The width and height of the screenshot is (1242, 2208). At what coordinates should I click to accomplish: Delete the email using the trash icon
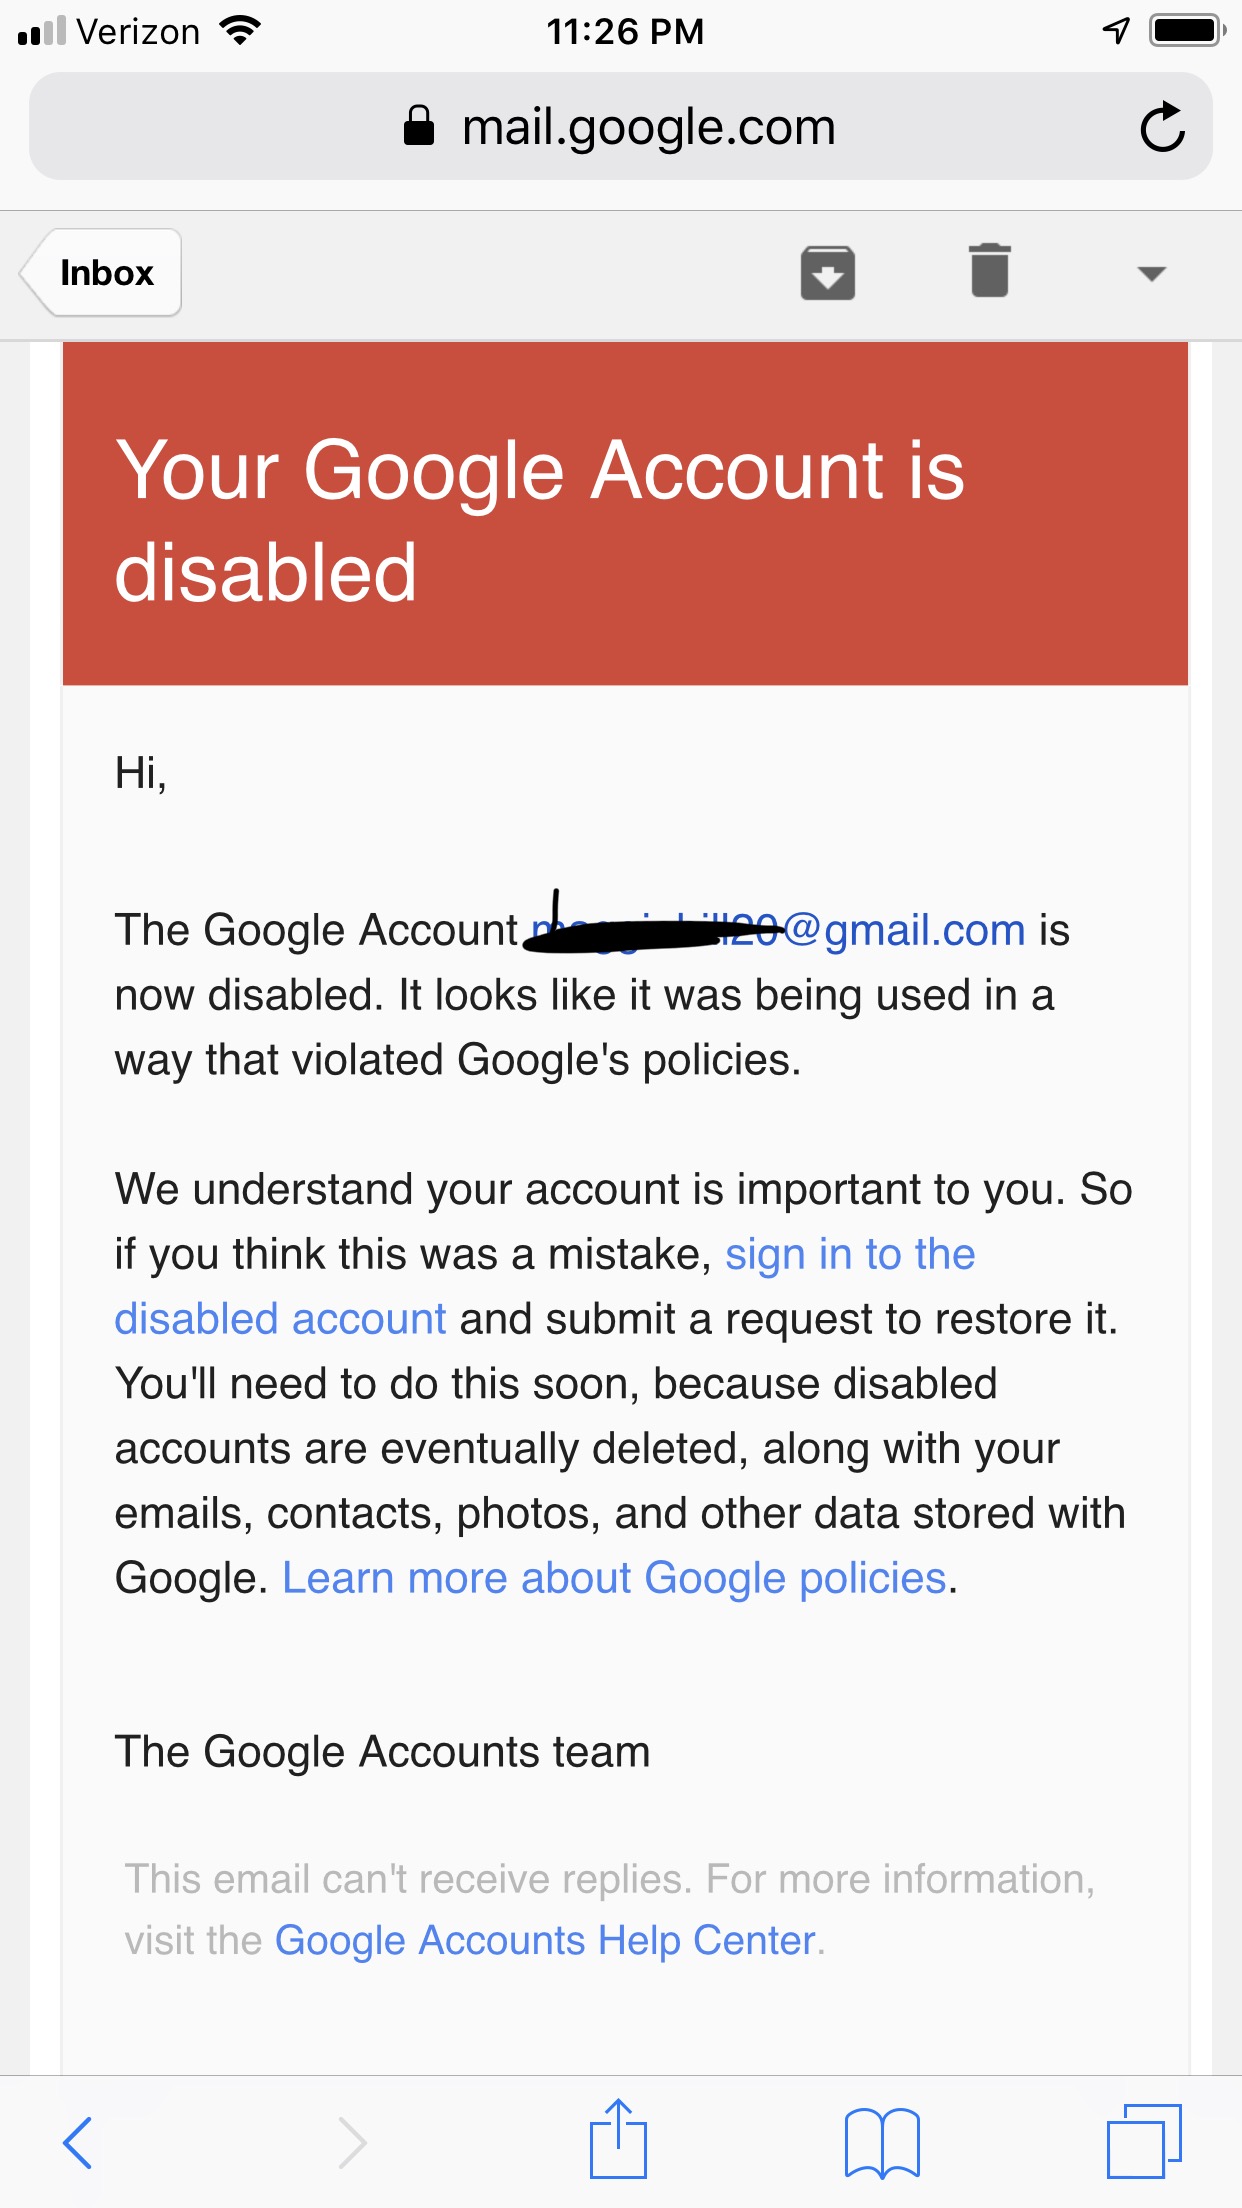coord(989,272)
